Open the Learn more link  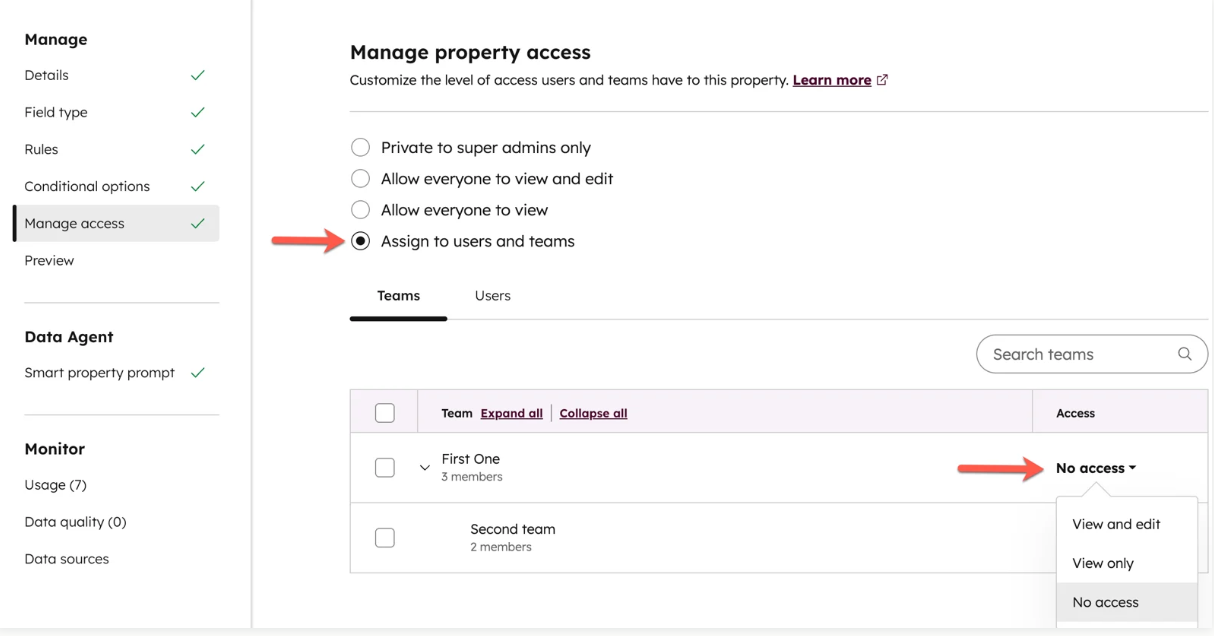click(x=831, y=80)
